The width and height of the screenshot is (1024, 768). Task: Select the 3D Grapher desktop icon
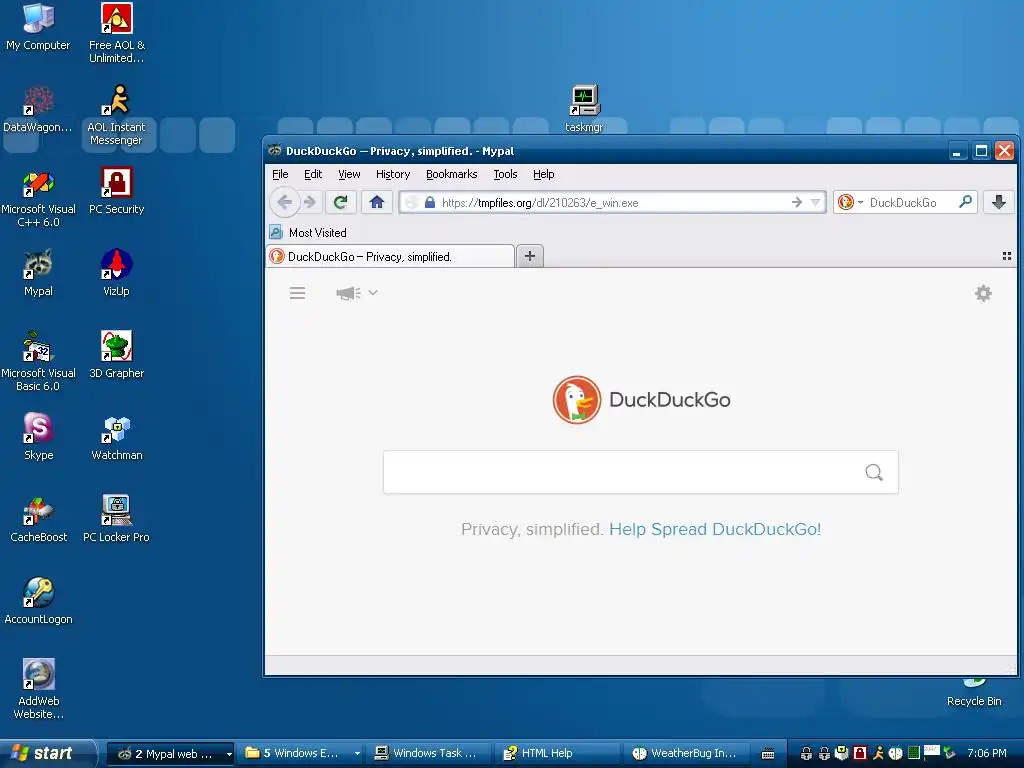point(116,355)
